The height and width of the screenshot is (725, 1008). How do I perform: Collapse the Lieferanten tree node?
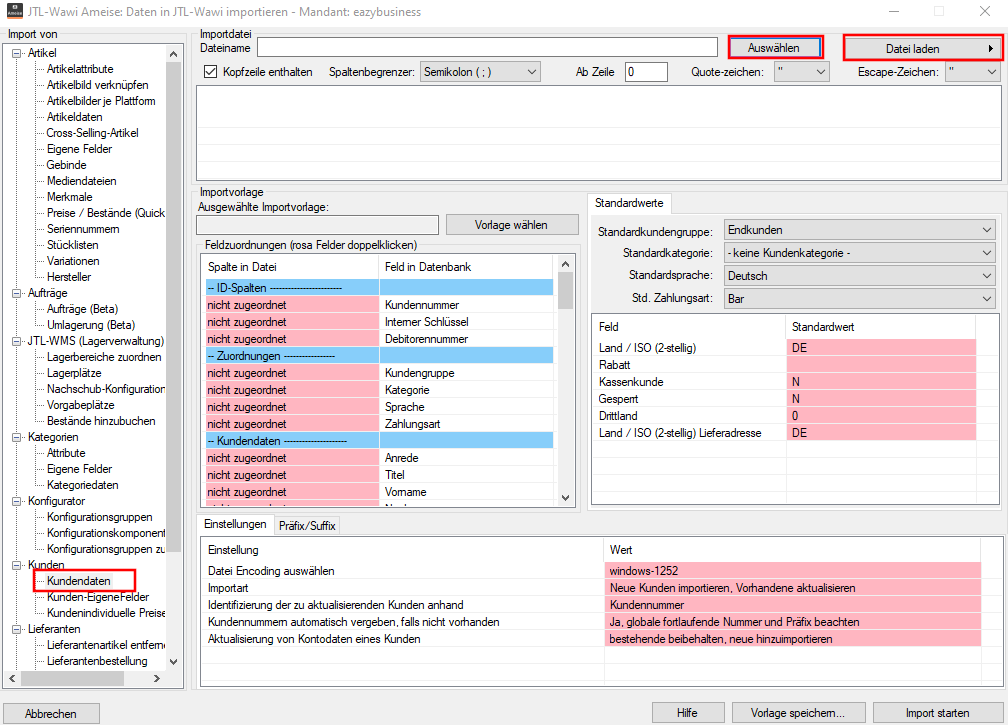[17, 629]
